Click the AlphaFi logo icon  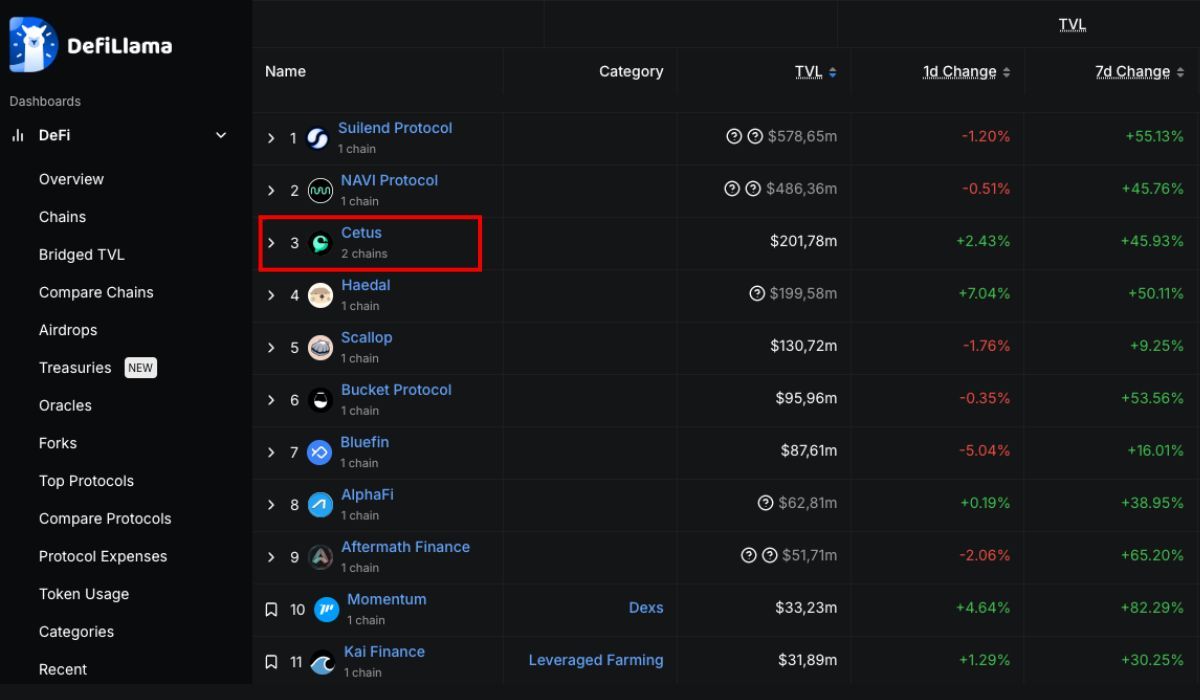tap(320, 505)
